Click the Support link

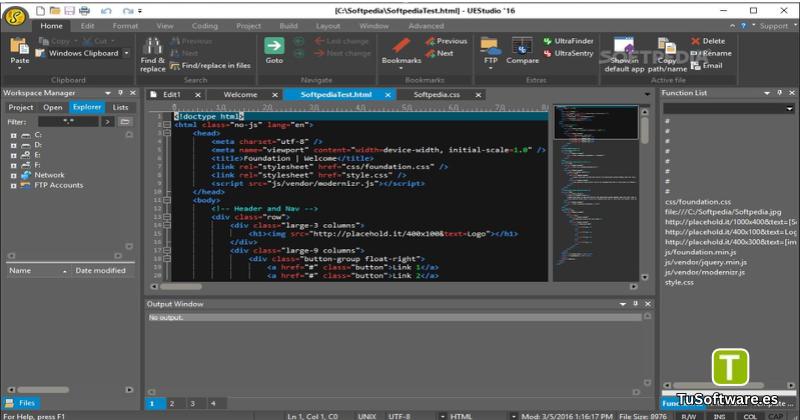pyautogui.click(x=774, y=26)
